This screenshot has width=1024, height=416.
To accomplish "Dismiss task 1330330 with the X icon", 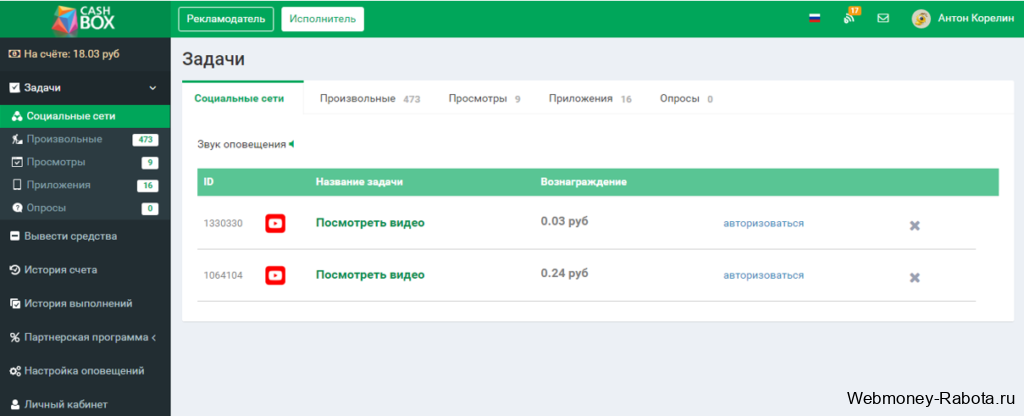I will (x=915, y=225).
